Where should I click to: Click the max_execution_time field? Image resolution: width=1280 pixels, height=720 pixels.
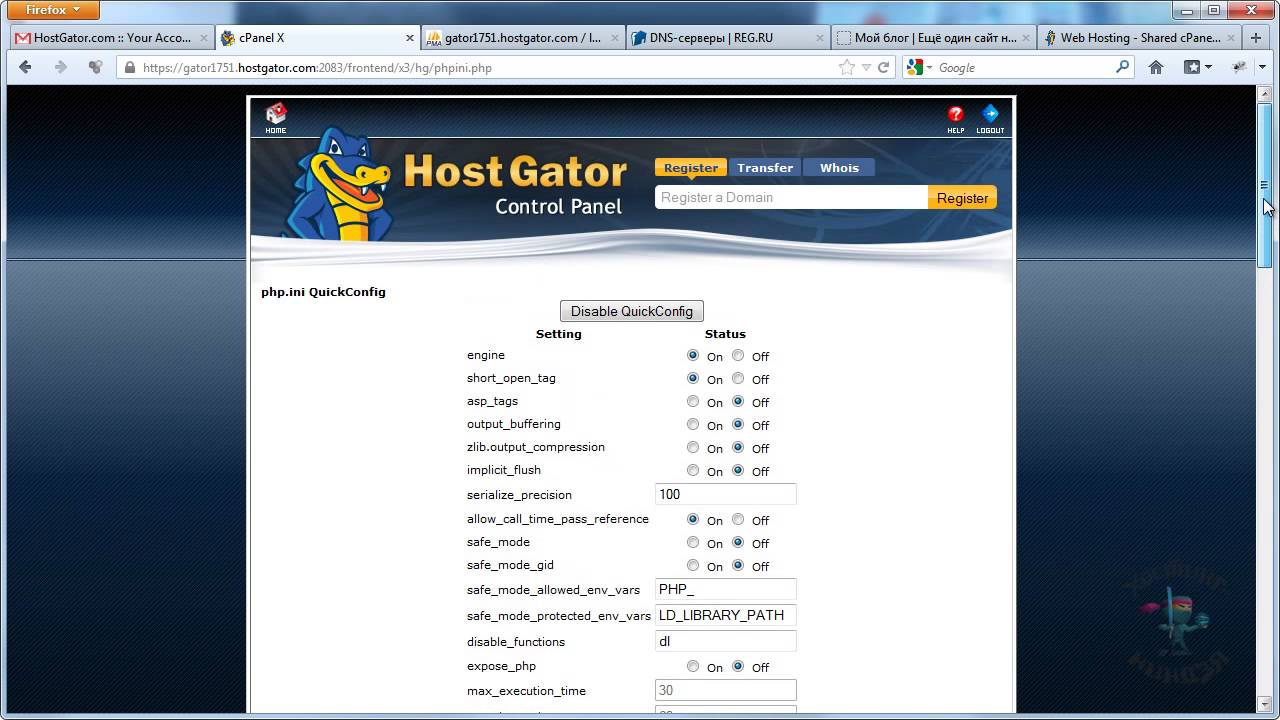point(726,690)
